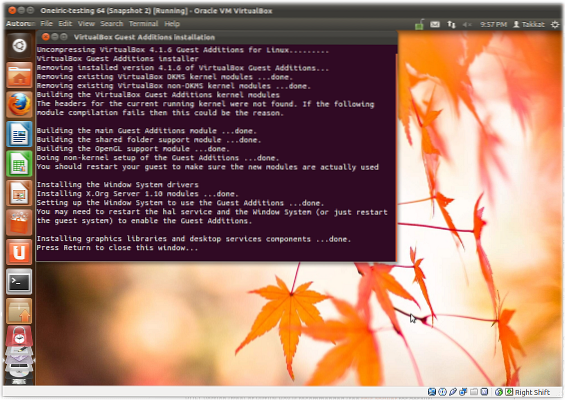Open the Search menu

pyautogui.click(x=112, y=24)
